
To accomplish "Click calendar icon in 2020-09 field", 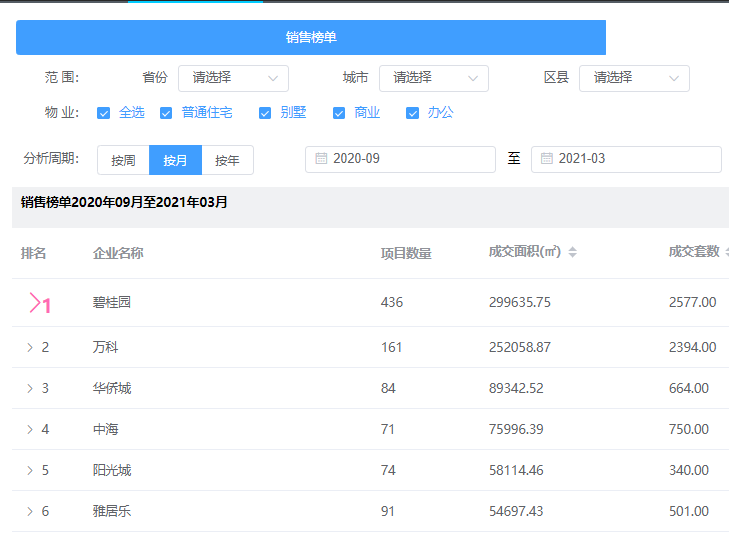I will (x=321, y=159).
